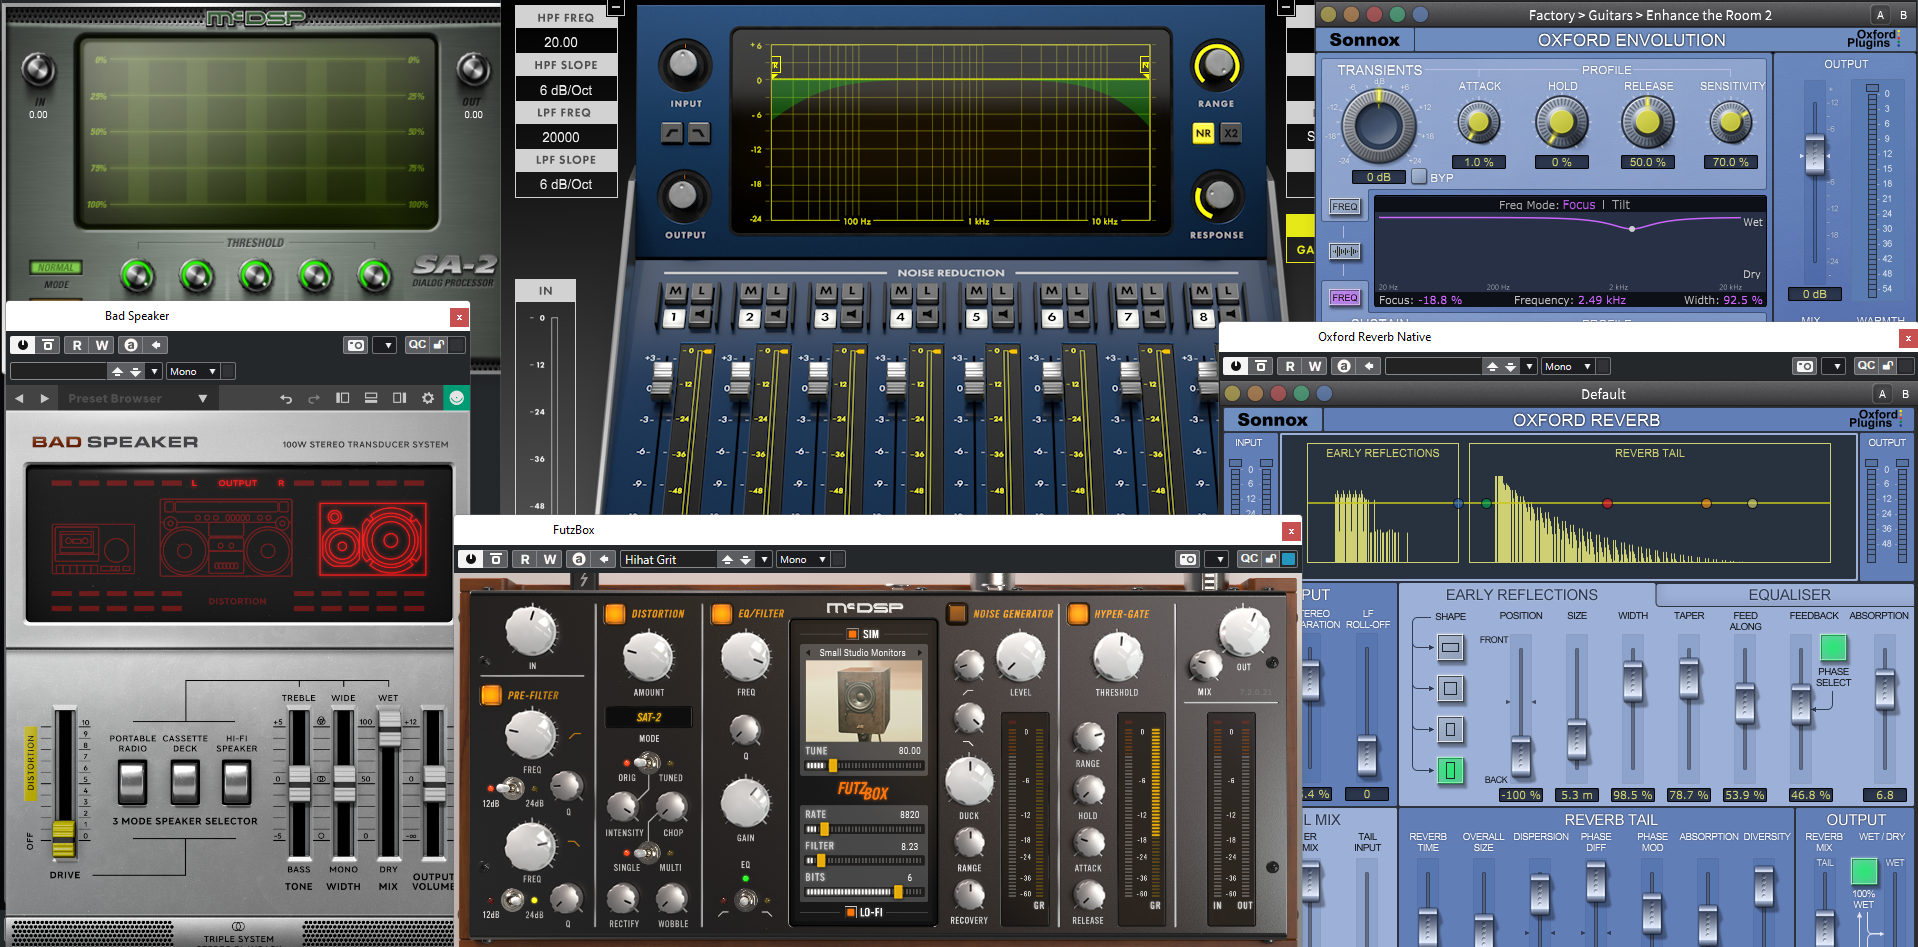
Task: Show the right panel layout in Bad Speaker
Action: point(399,398)
